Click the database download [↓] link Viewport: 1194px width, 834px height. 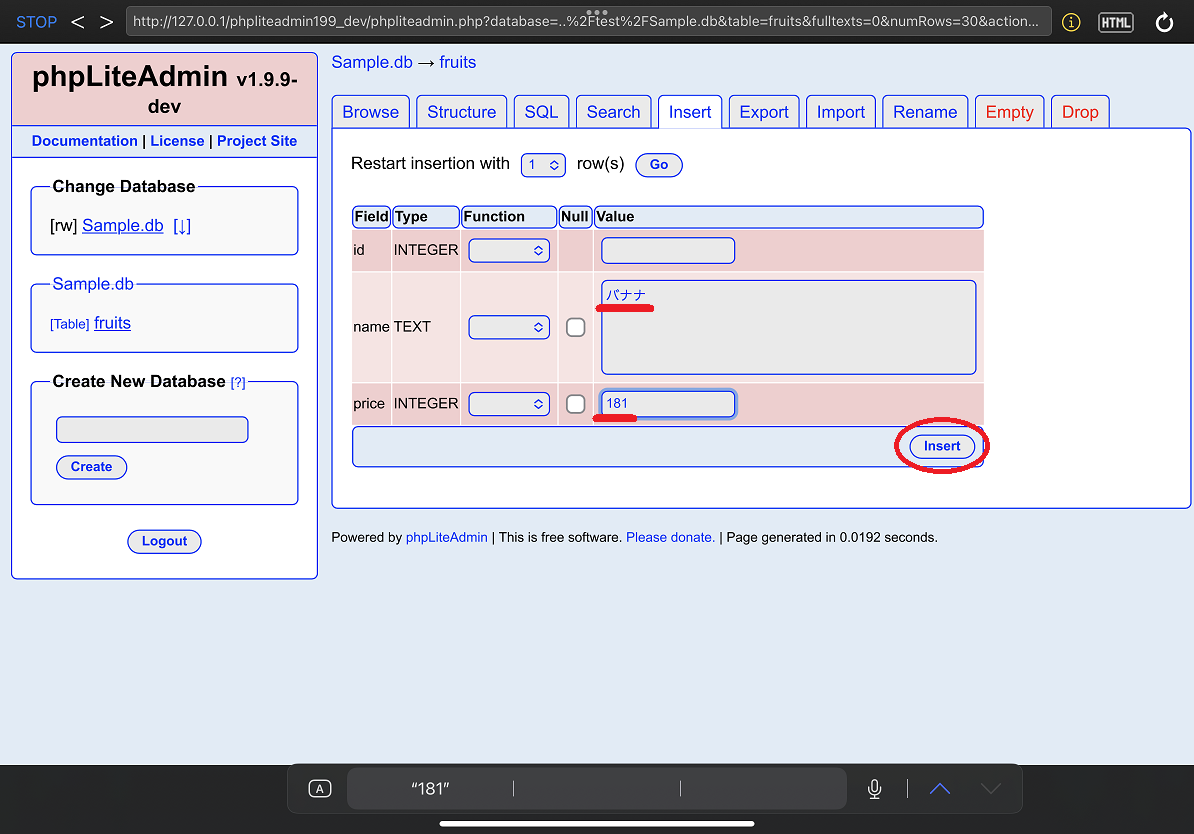182,225
